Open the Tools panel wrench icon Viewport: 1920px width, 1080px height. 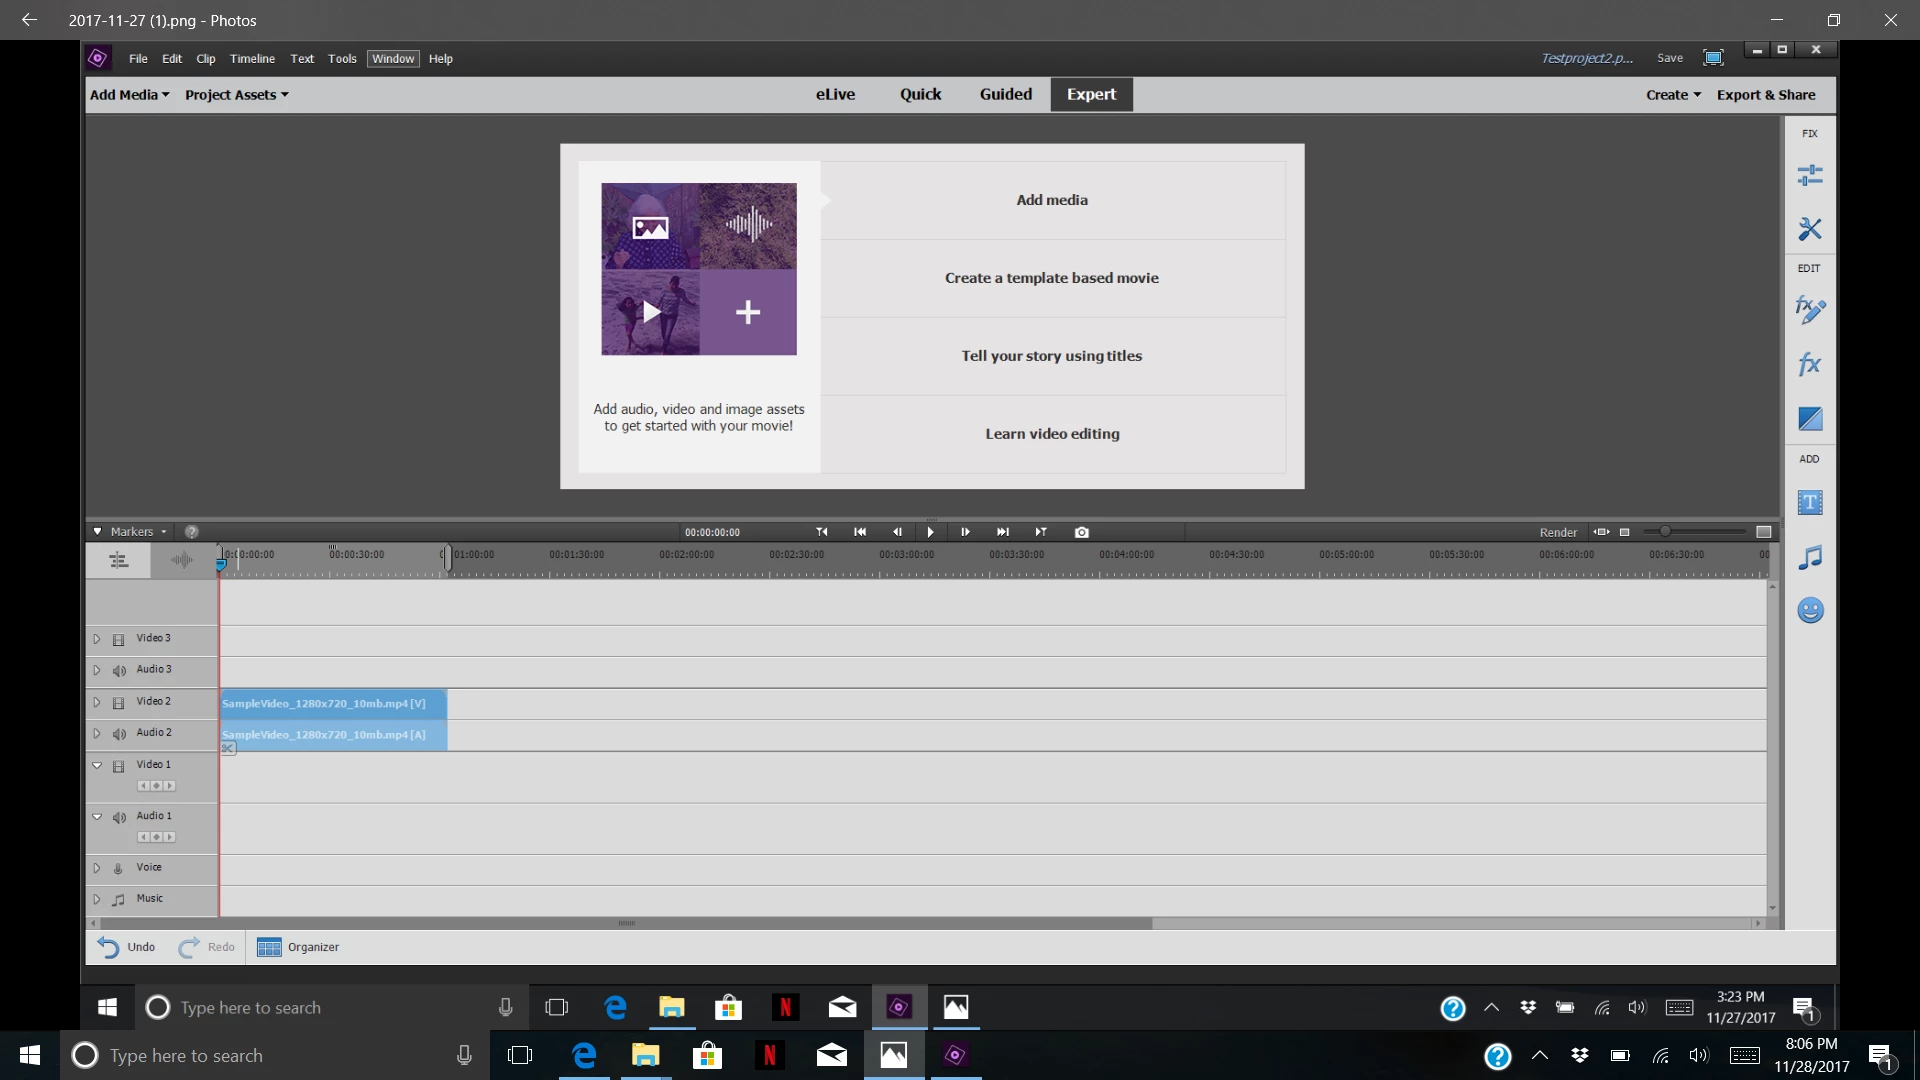pyautogui.click(x=1809, y=229)
